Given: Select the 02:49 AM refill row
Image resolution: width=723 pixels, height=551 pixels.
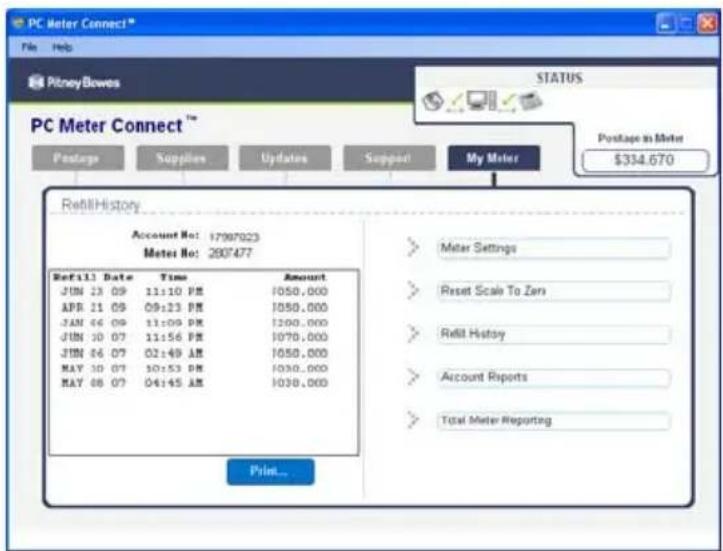Looking at the screenshot, I should [x=194, y=353].
